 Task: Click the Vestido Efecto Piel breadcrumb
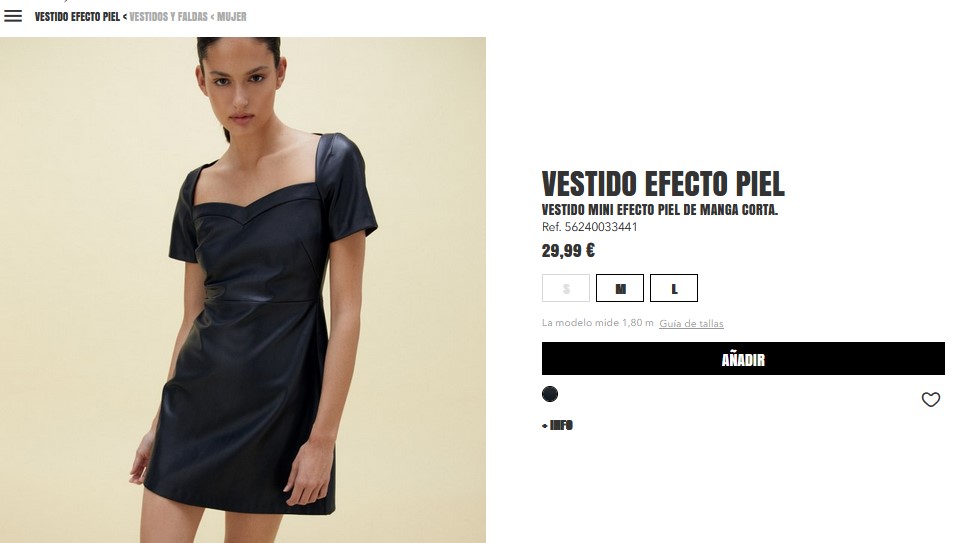[x=77, y=17]
